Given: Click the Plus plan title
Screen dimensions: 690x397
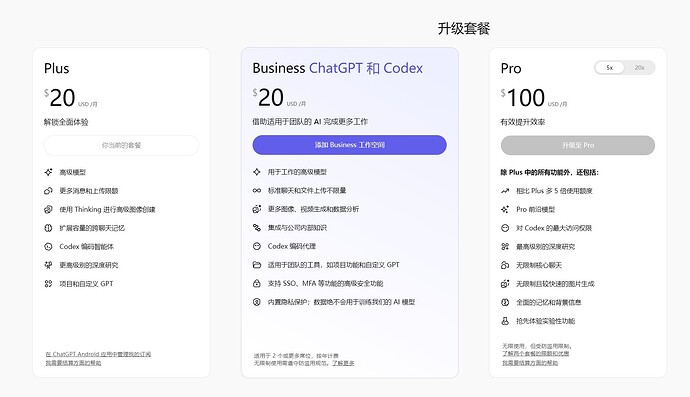Looking at the screenshot, I should point(56,68).
